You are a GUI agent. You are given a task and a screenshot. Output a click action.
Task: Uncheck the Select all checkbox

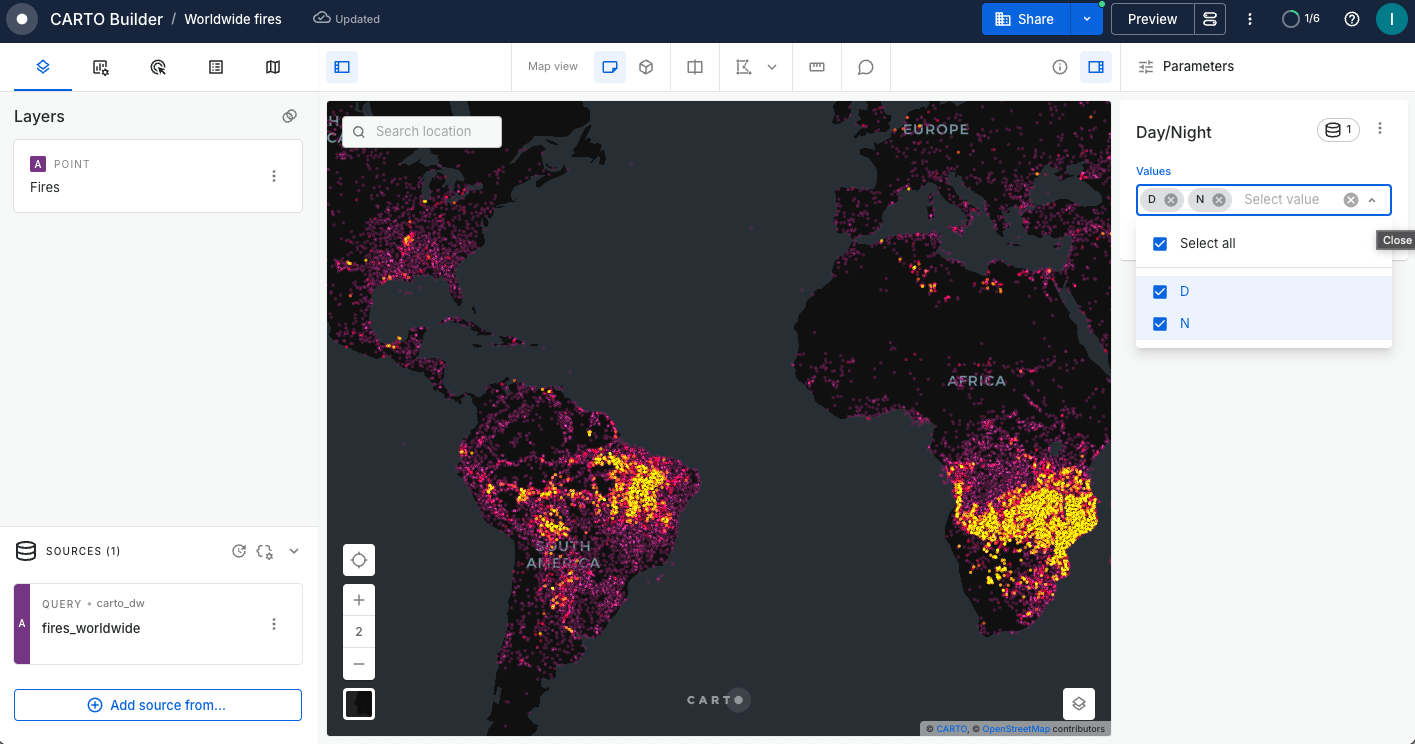coord(1160,244)
